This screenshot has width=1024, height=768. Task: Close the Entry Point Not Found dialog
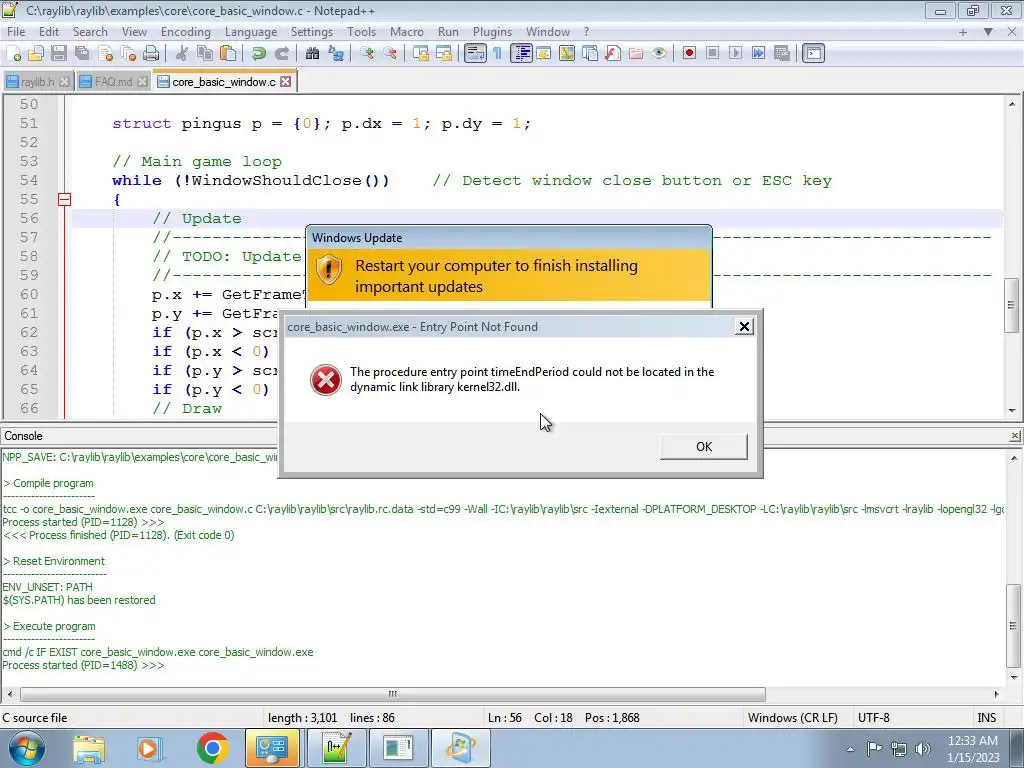tap(744, 327)
